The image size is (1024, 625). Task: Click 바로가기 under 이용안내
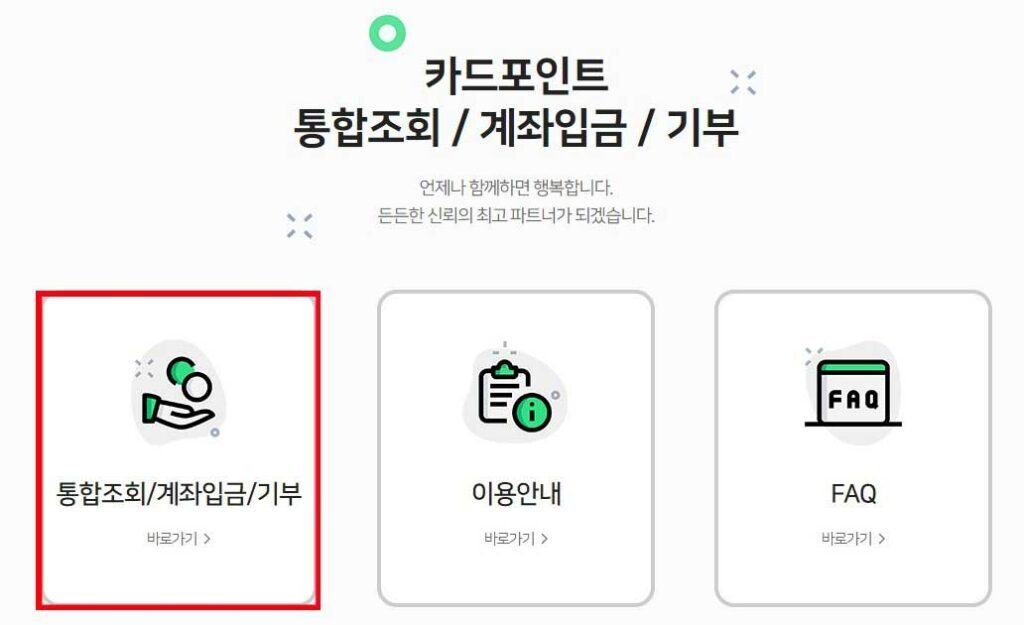point(509,539)
